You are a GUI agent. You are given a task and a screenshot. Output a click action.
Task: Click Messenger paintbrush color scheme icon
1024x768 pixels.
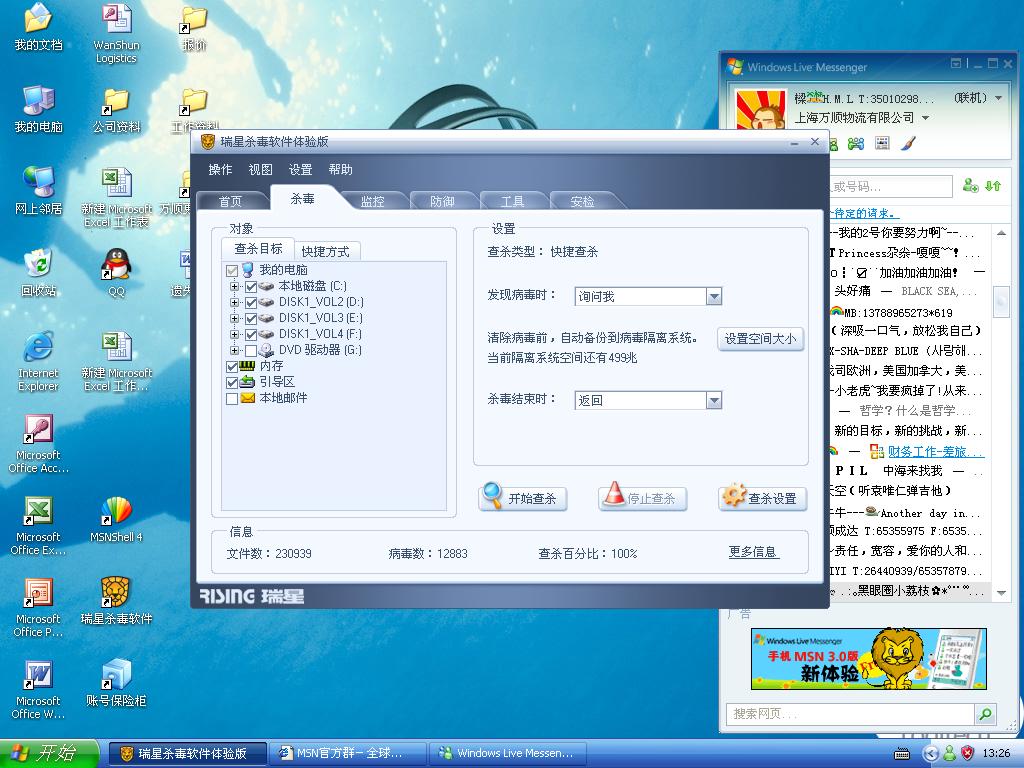coord(908,144)
